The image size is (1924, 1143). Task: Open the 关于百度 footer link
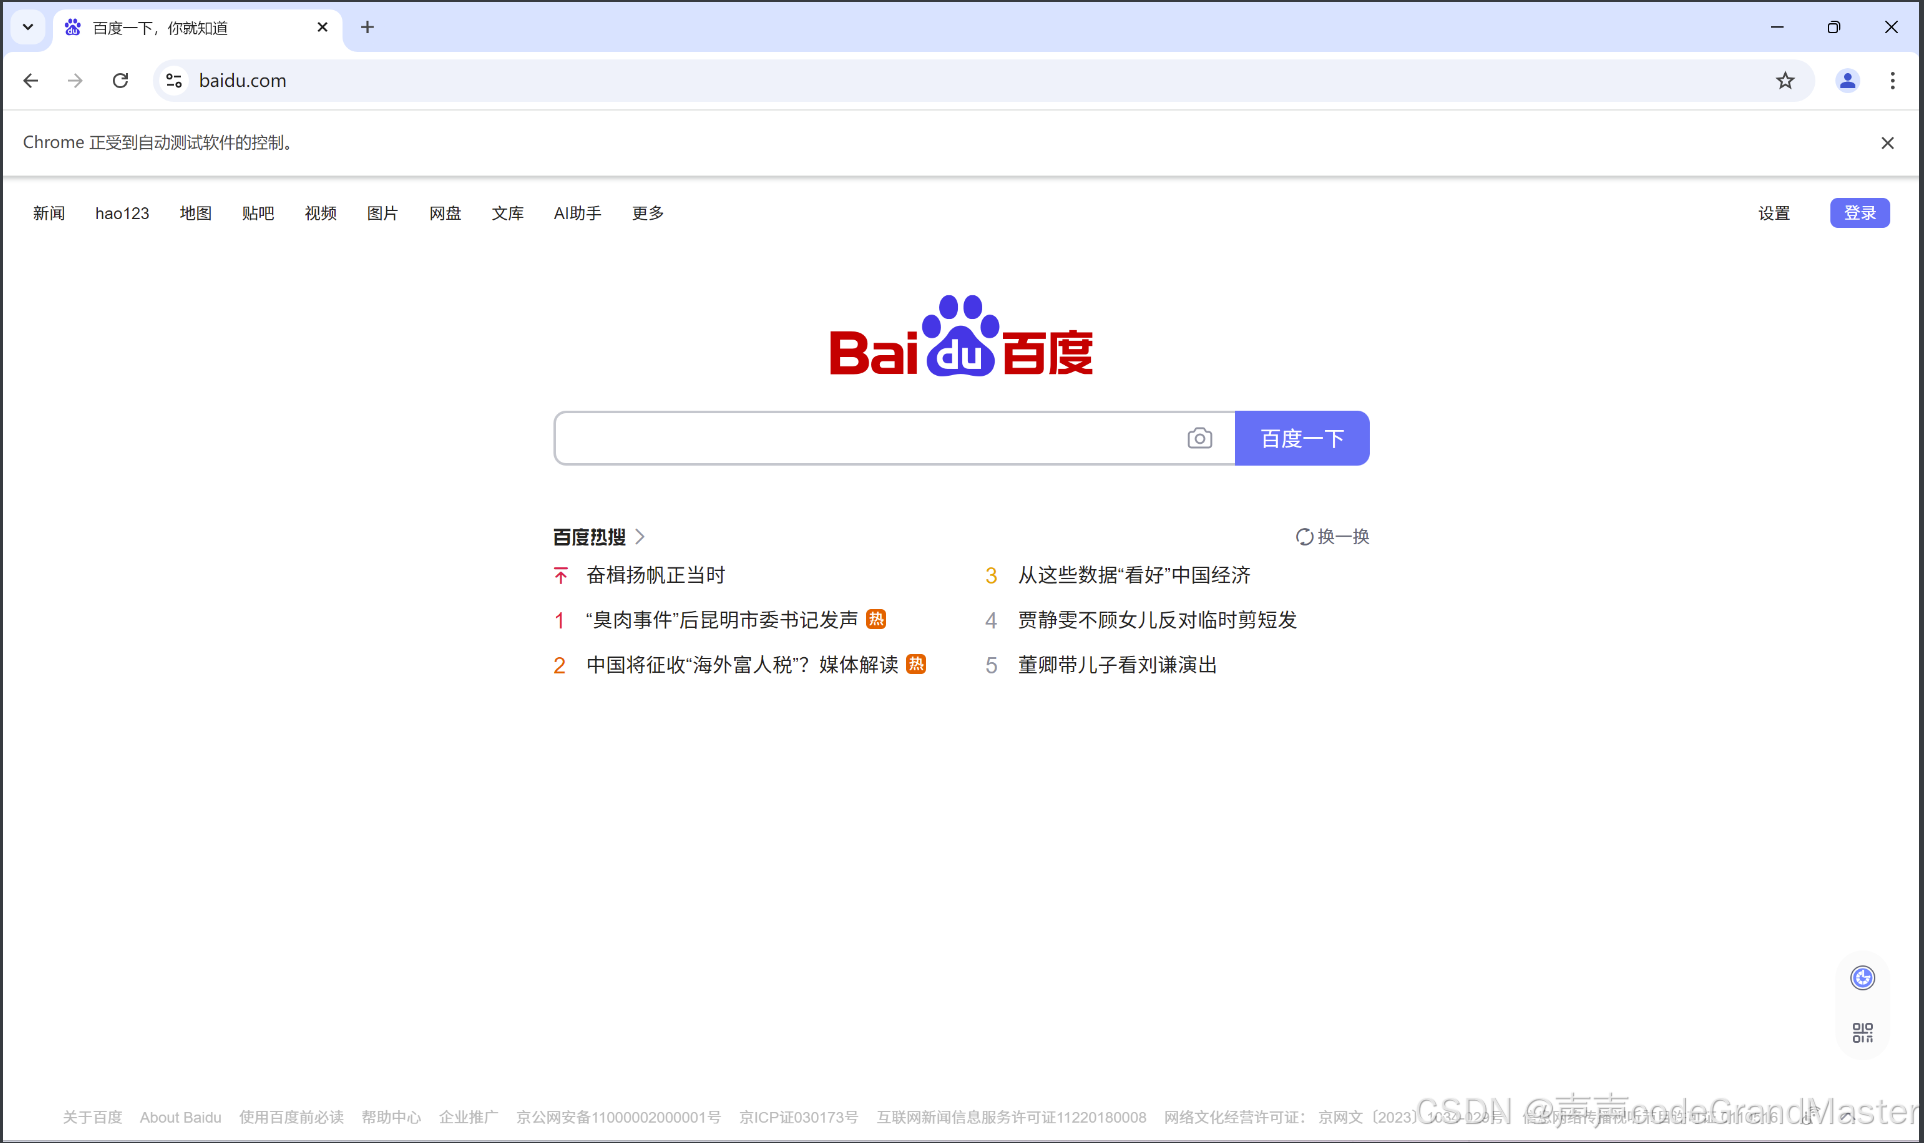tap(92, 1117)
